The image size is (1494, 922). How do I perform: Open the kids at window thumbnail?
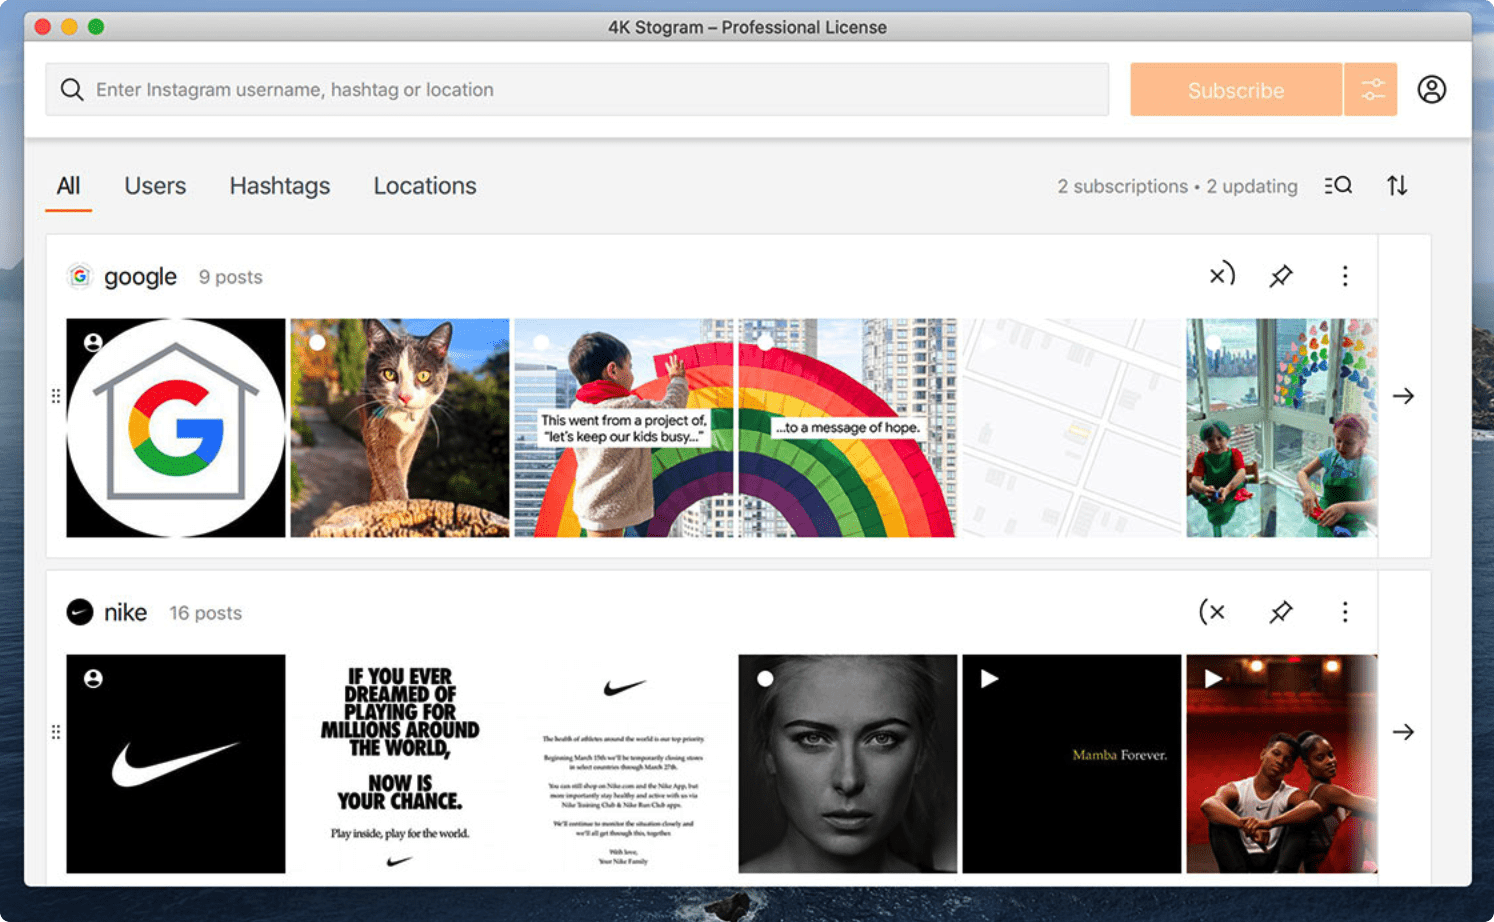[1282, 428]
